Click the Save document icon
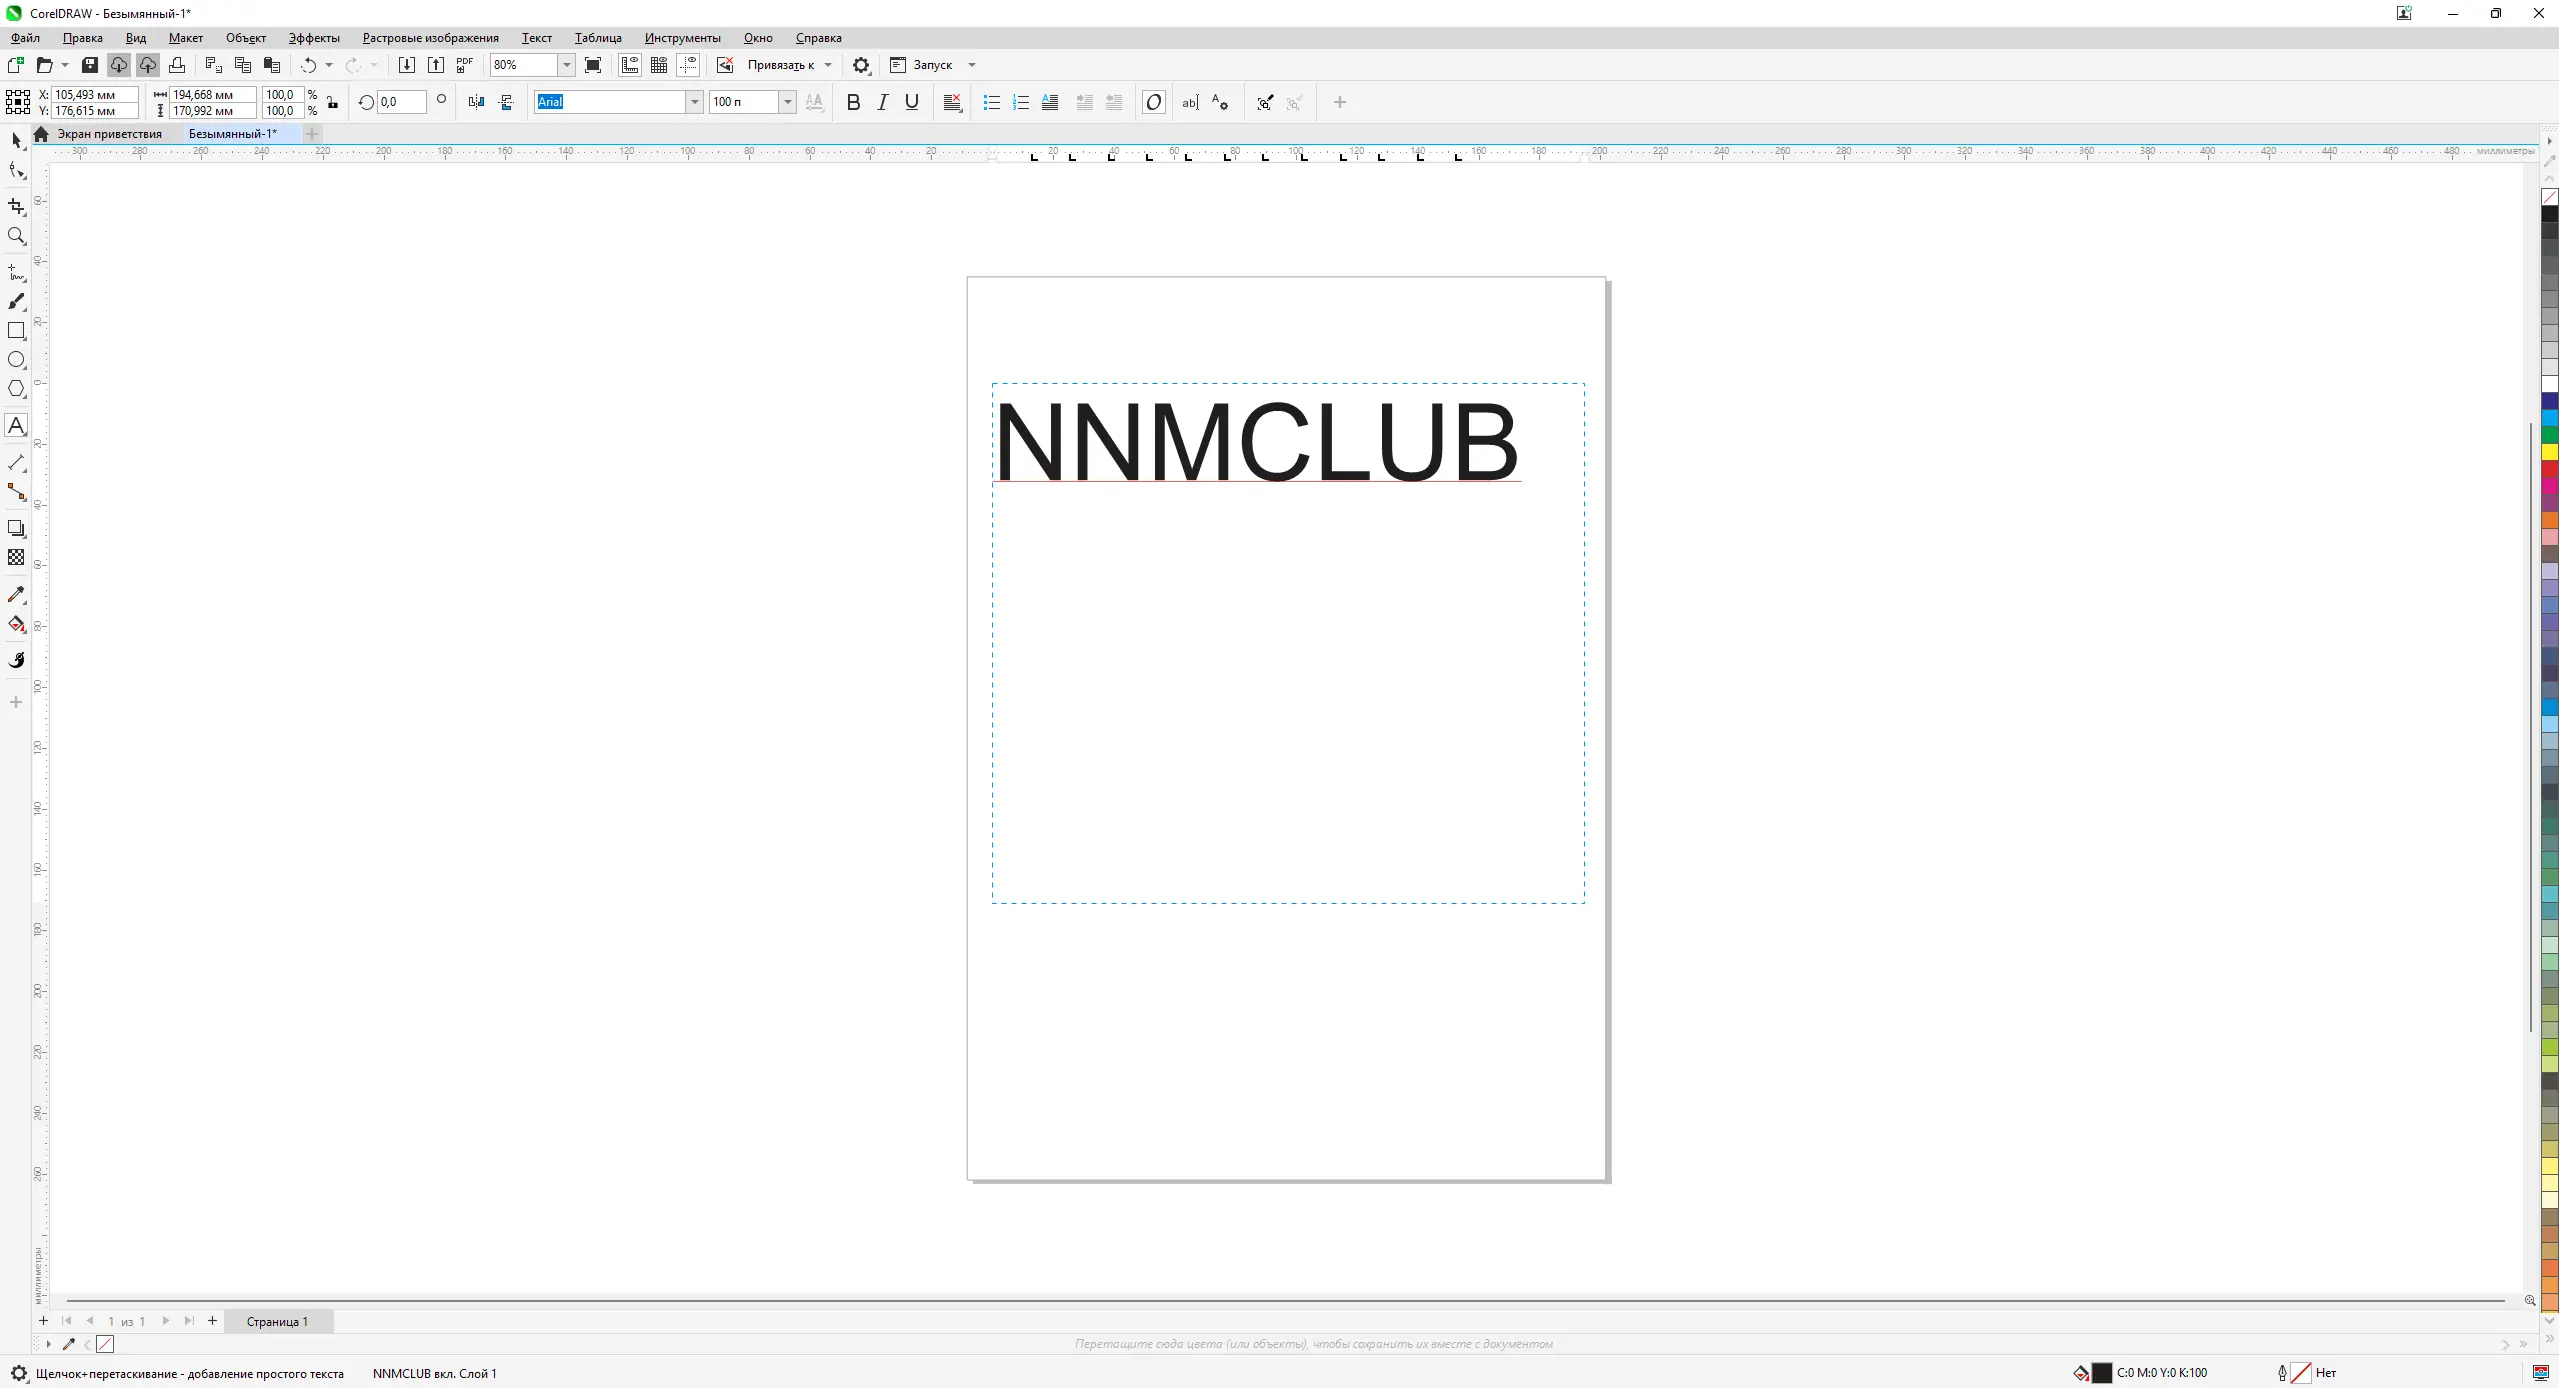 click(x=90, y=65)
